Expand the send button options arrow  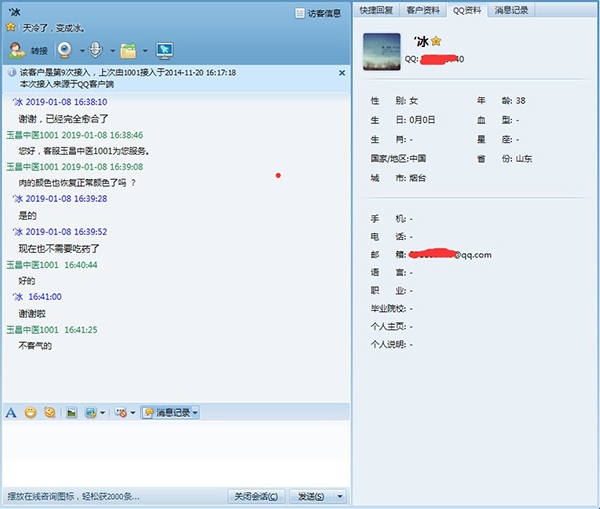coord(340,496)
